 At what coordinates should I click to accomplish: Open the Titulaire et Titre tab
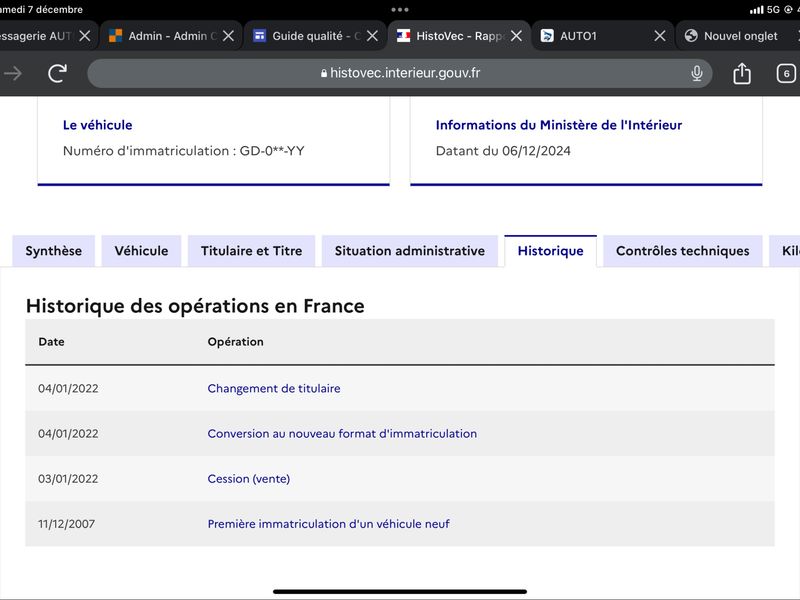coord(252,251)
